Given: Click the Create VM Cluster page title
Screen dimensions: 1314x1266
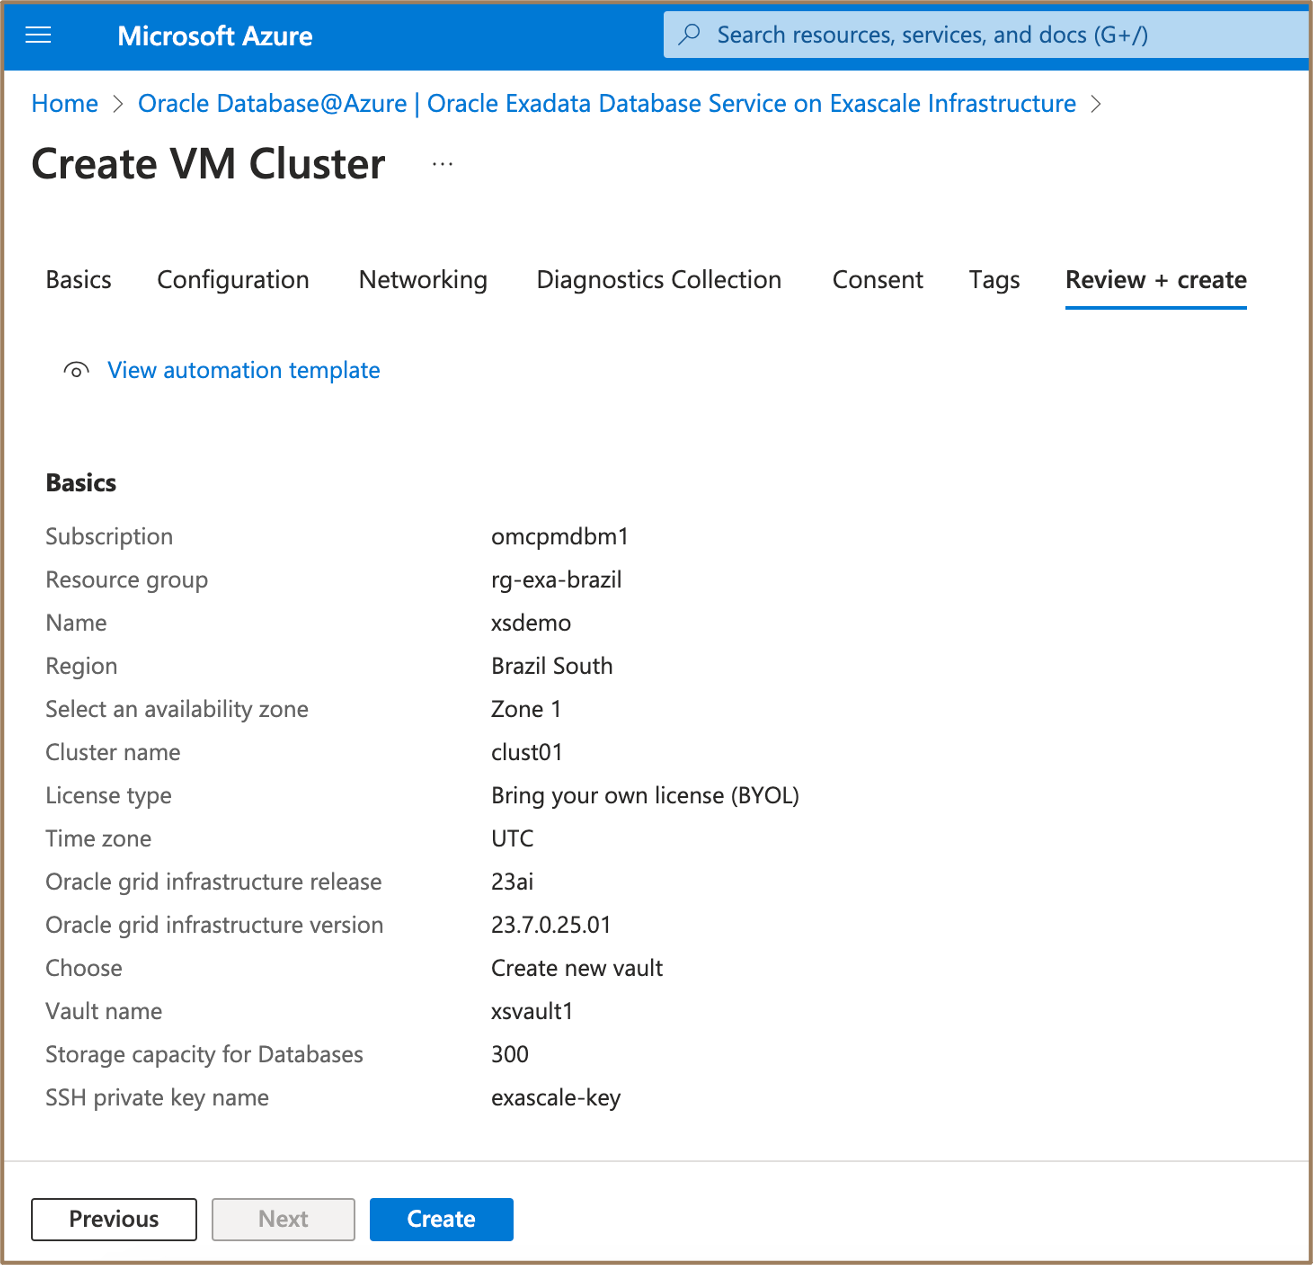Looking at the screenshot, I should click(x=208, y=164).
